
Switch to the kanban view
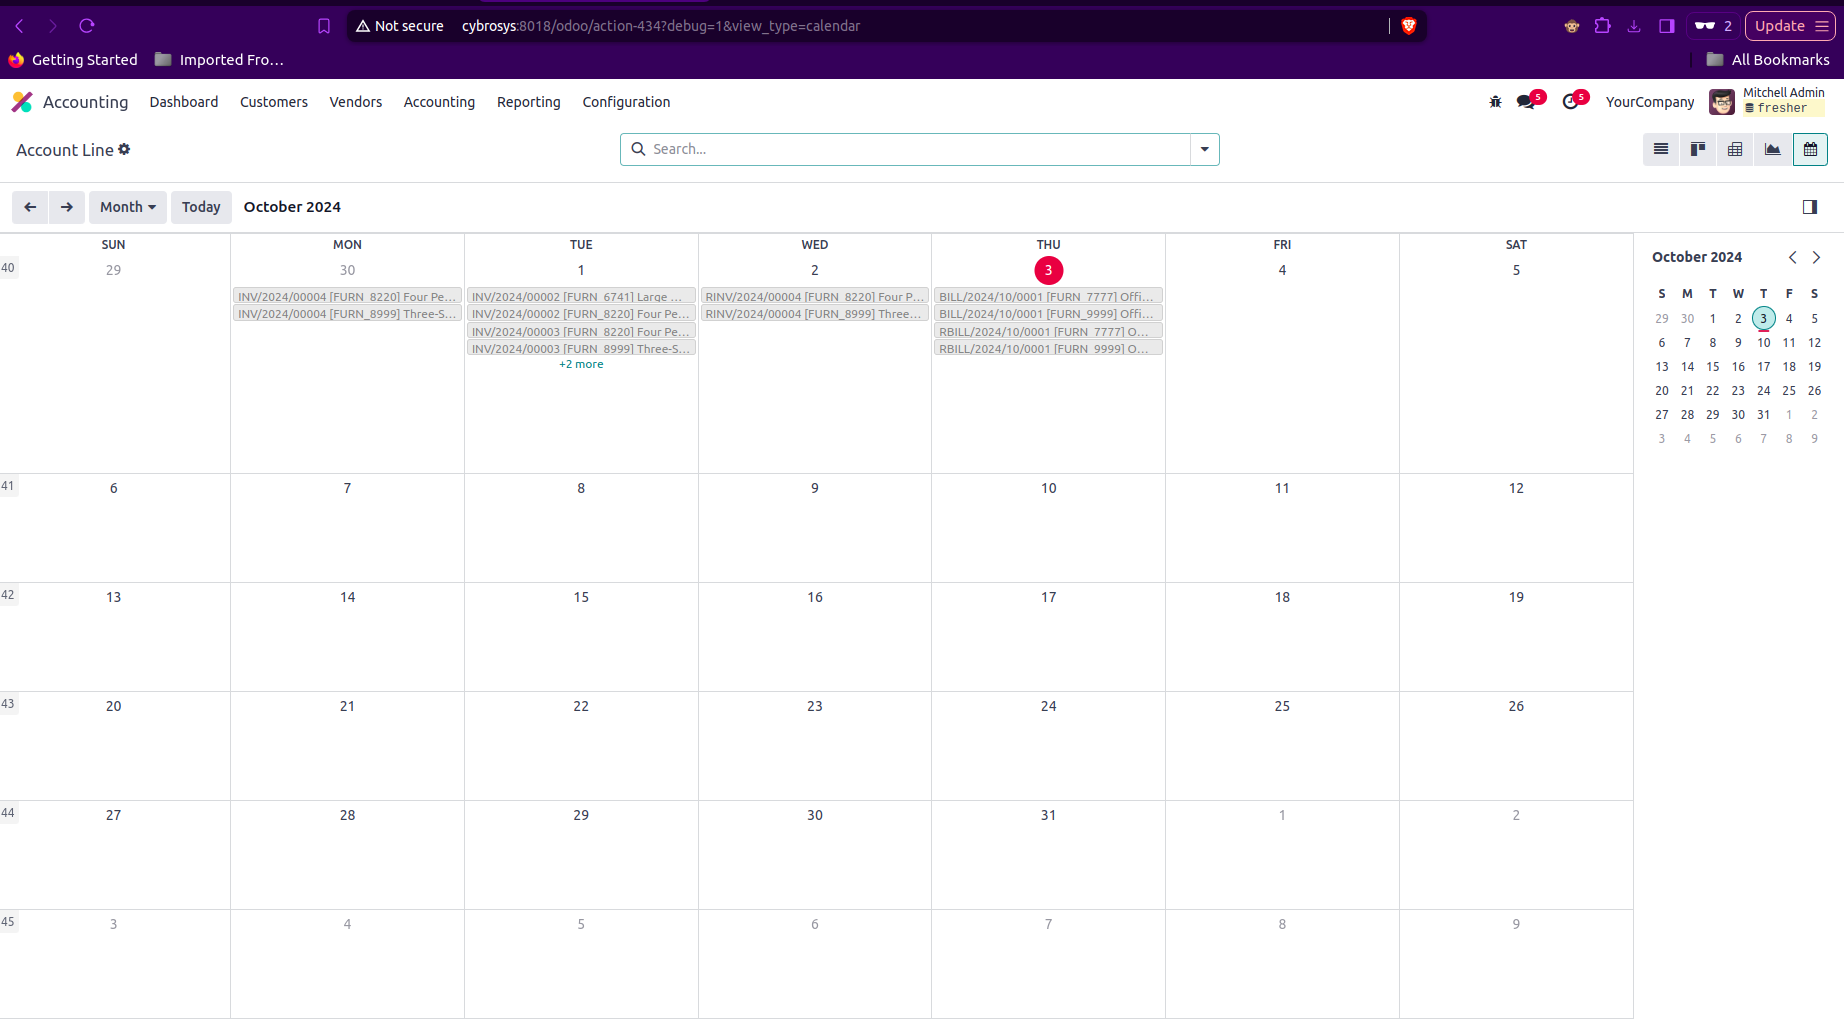point(1698,150)
